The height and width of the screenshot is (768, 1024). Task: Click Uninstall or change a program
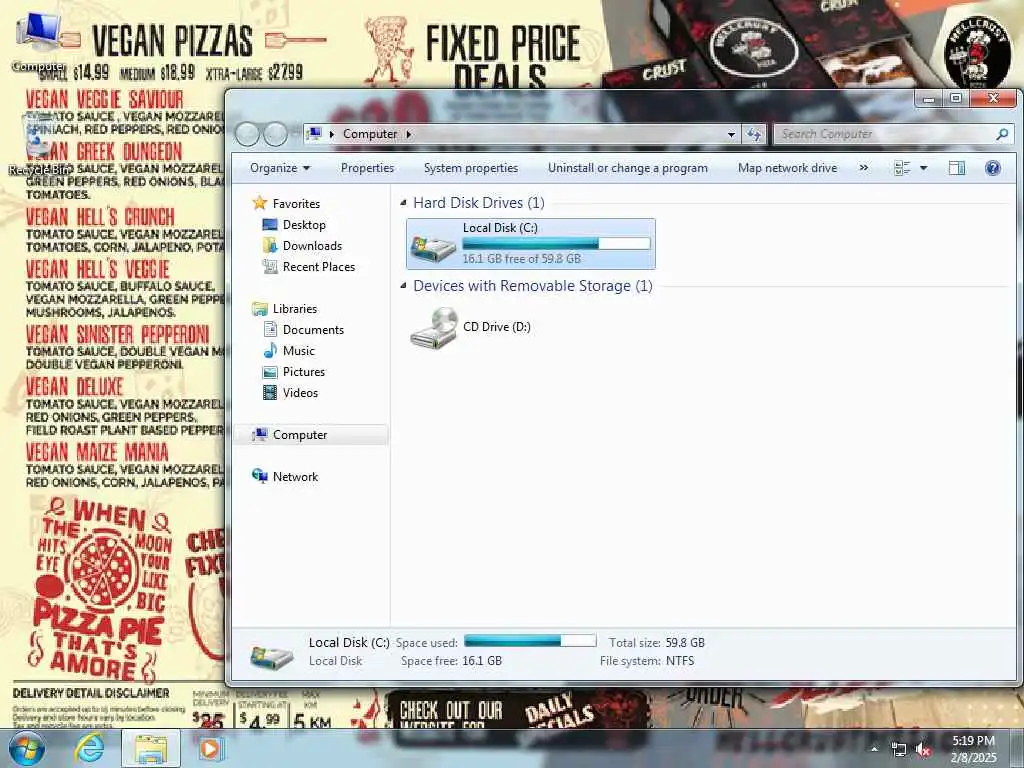[x=628, y=168]
